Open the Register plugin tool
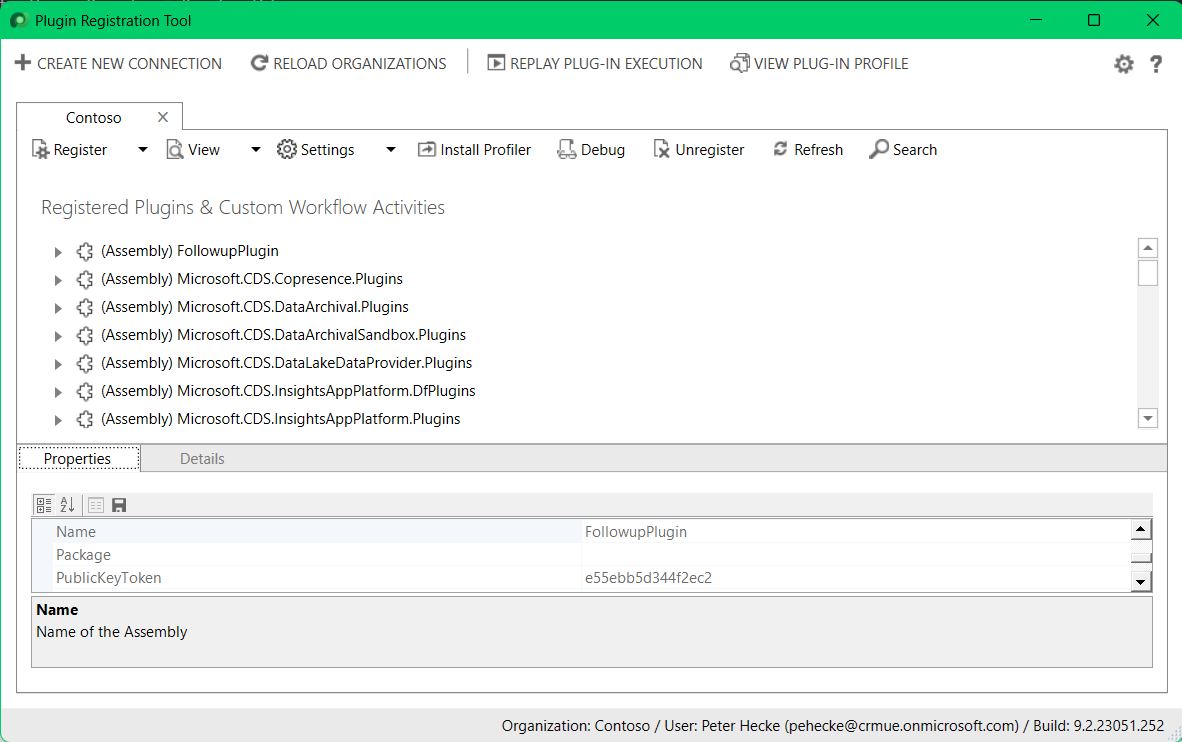Image resolution: width=1182 pixels, height=742 pixels. [70, 149]
